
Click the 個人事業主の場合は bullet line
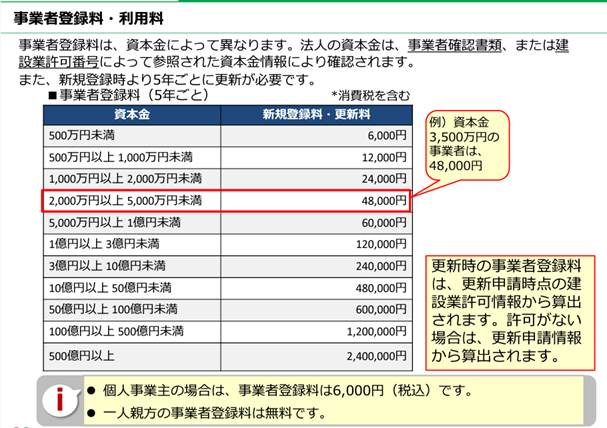pos(279,390)
